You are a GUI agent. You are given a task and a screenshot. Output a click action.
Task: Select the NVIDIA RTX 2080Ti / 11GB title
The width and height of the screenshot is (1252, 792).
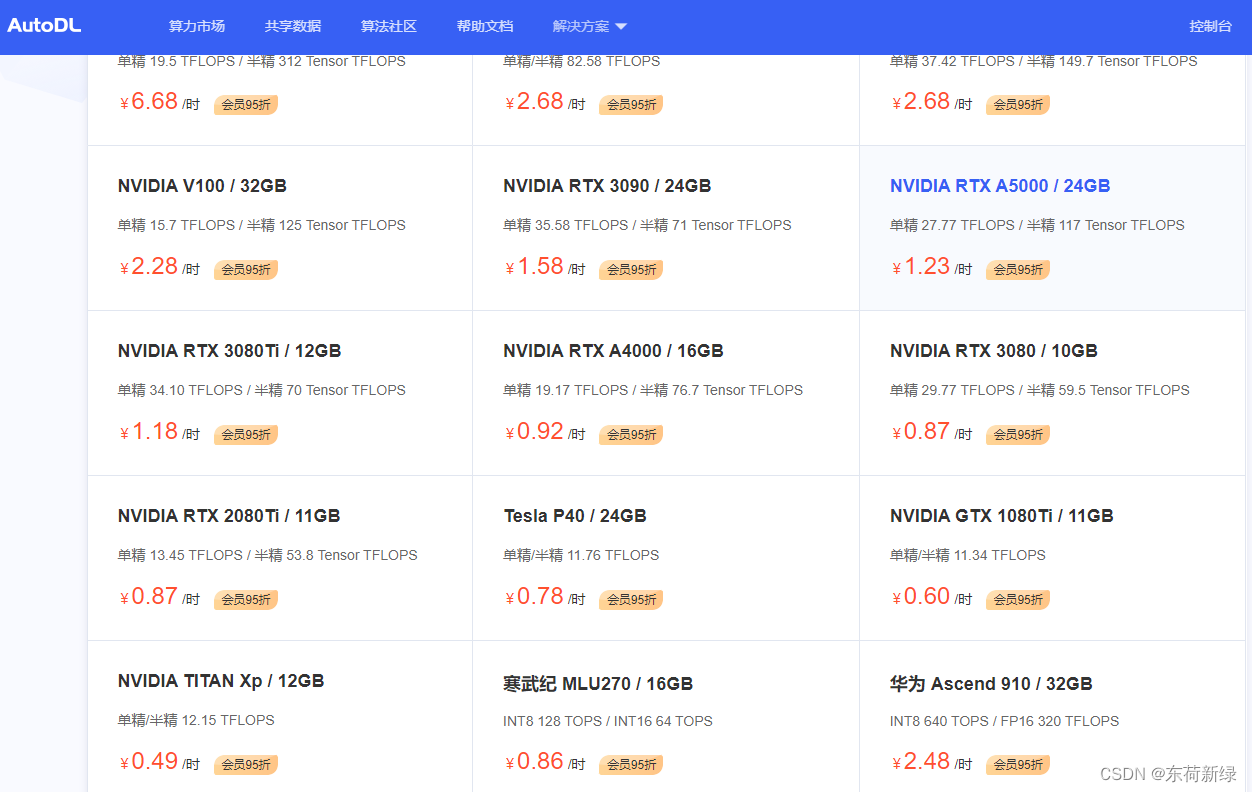click(229, 516)
